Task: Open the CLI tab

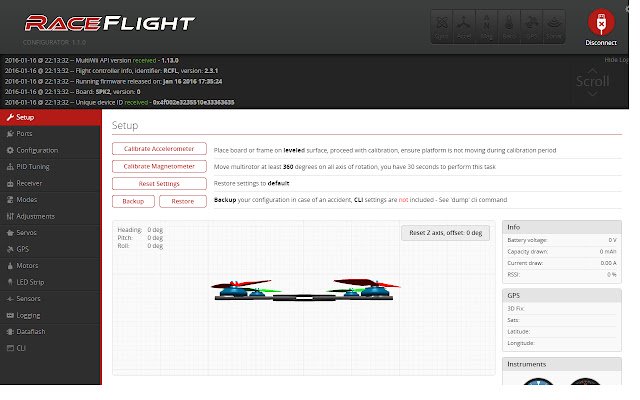Action: pyautogui.click(x=51, y=348)
